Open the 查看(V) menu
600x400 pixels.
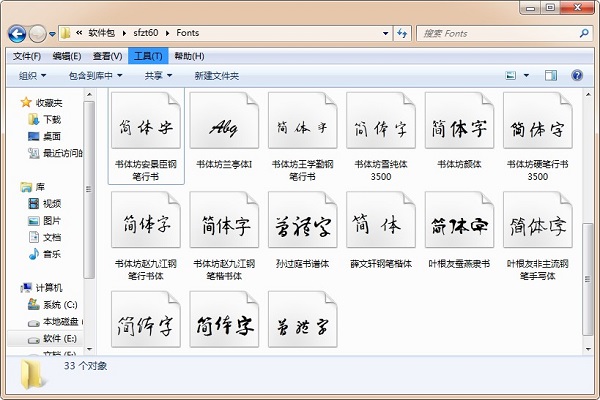107,56
